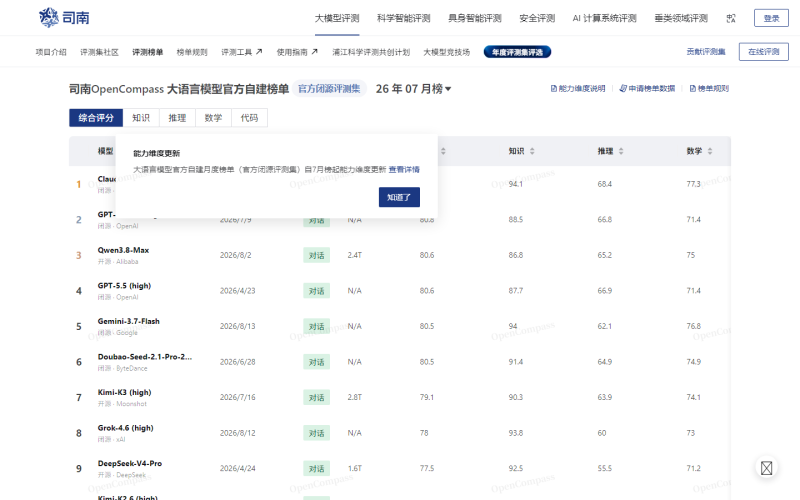Switch language with the translate icon
This screenshot has height=500, width=800.
[731, 18]
